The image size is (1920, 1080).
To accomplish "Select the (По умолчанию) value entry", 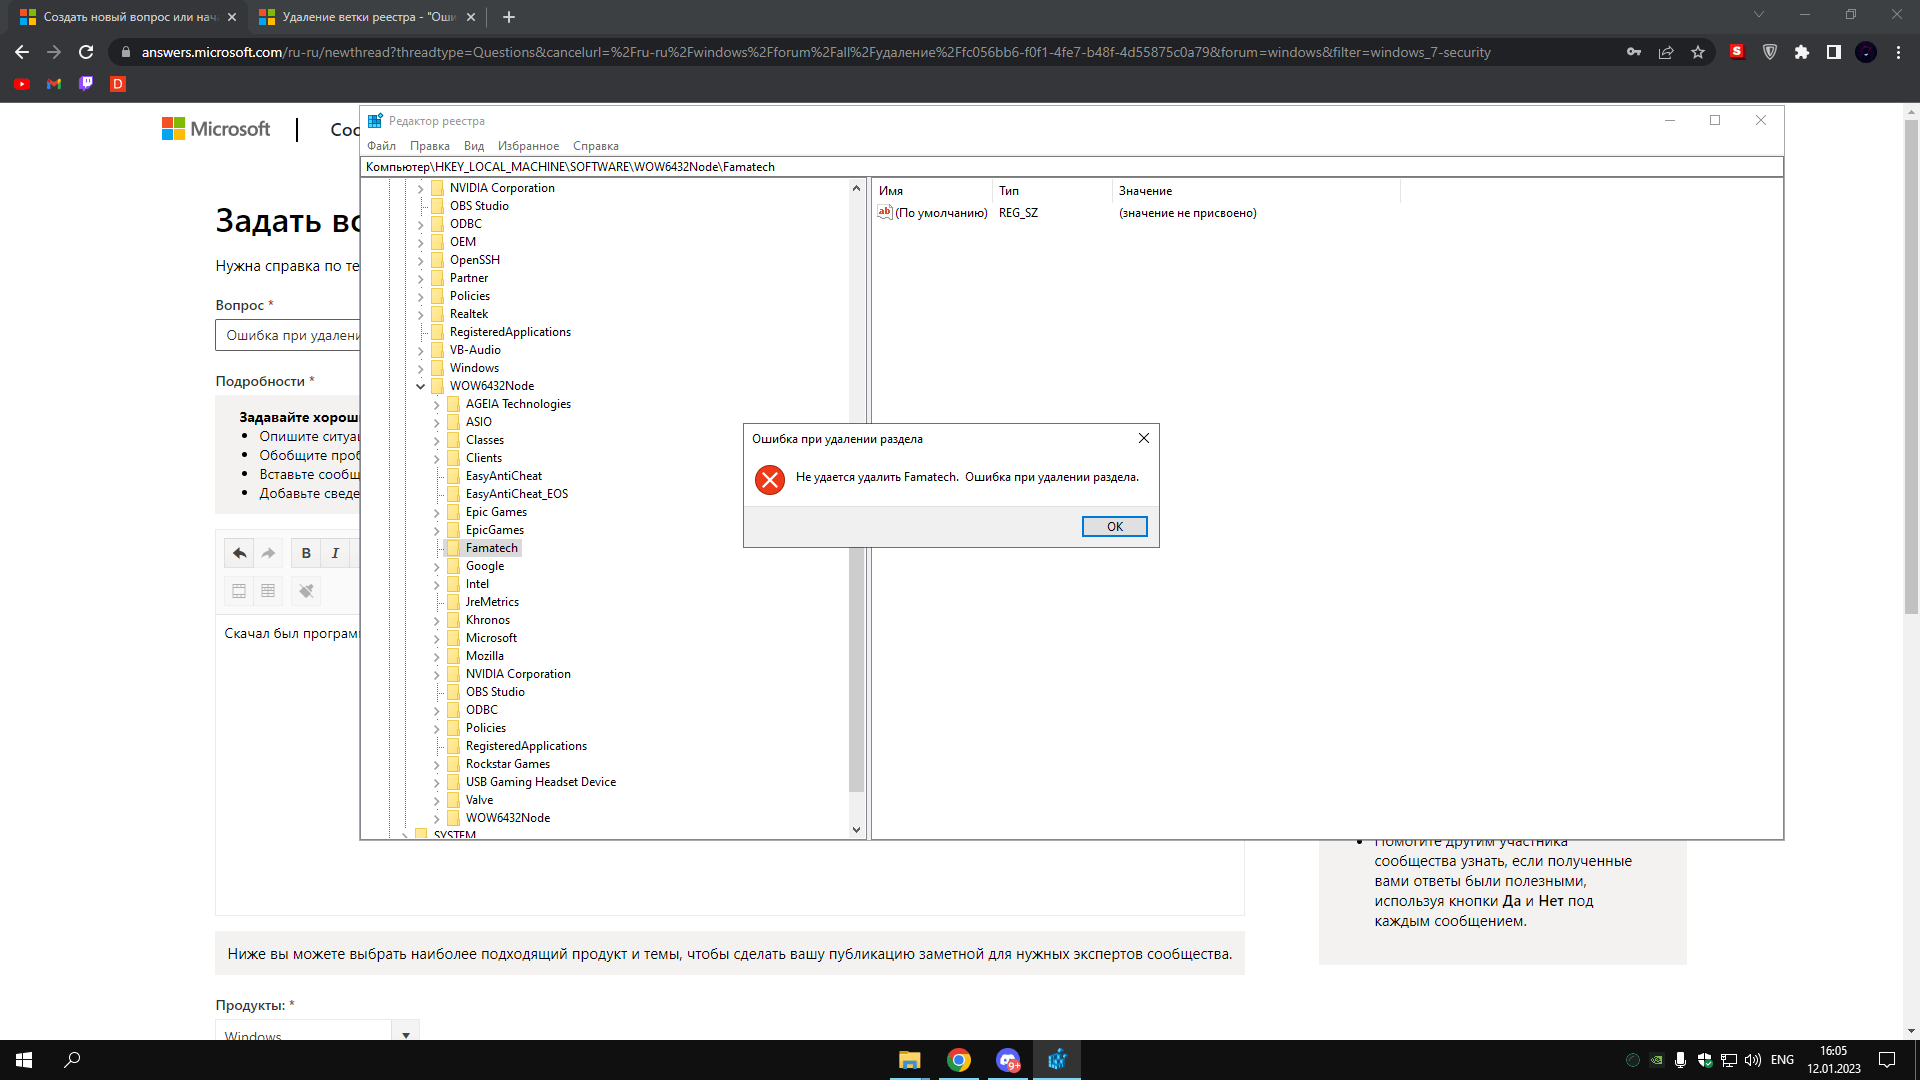I will (x=940, y=213).
